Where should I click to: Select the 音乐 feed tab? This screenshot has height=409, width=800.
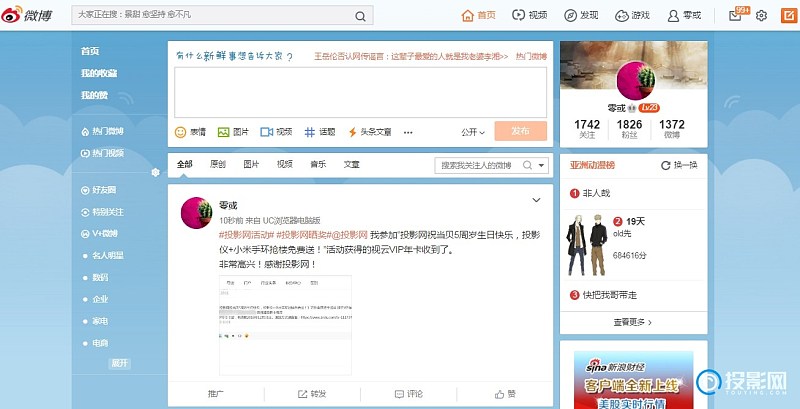[318, 164]
